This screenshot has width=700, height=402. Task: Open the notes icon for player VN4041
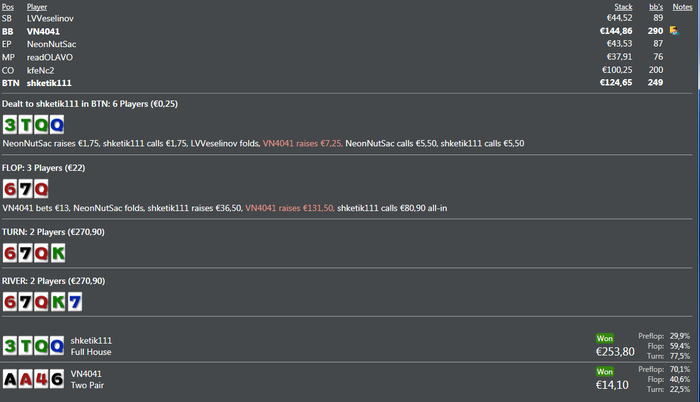click(673, 31)
